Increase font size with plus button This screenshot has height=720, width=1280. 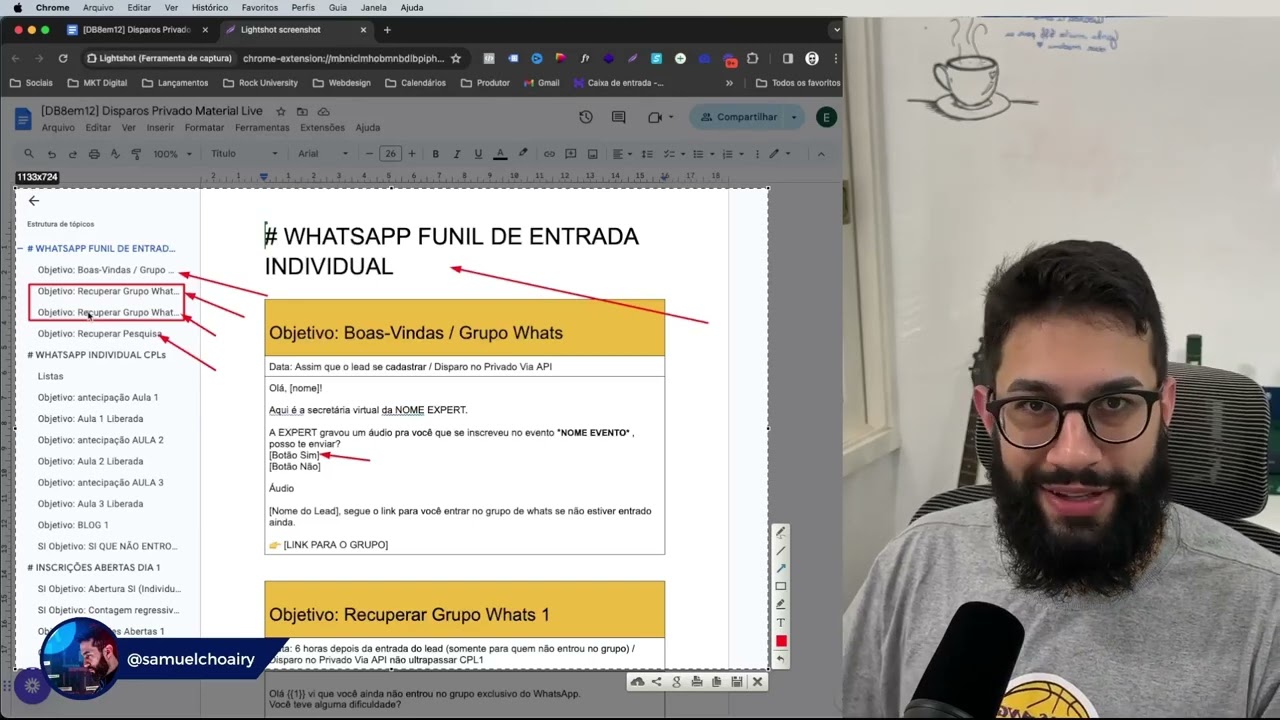coord(411,154)
